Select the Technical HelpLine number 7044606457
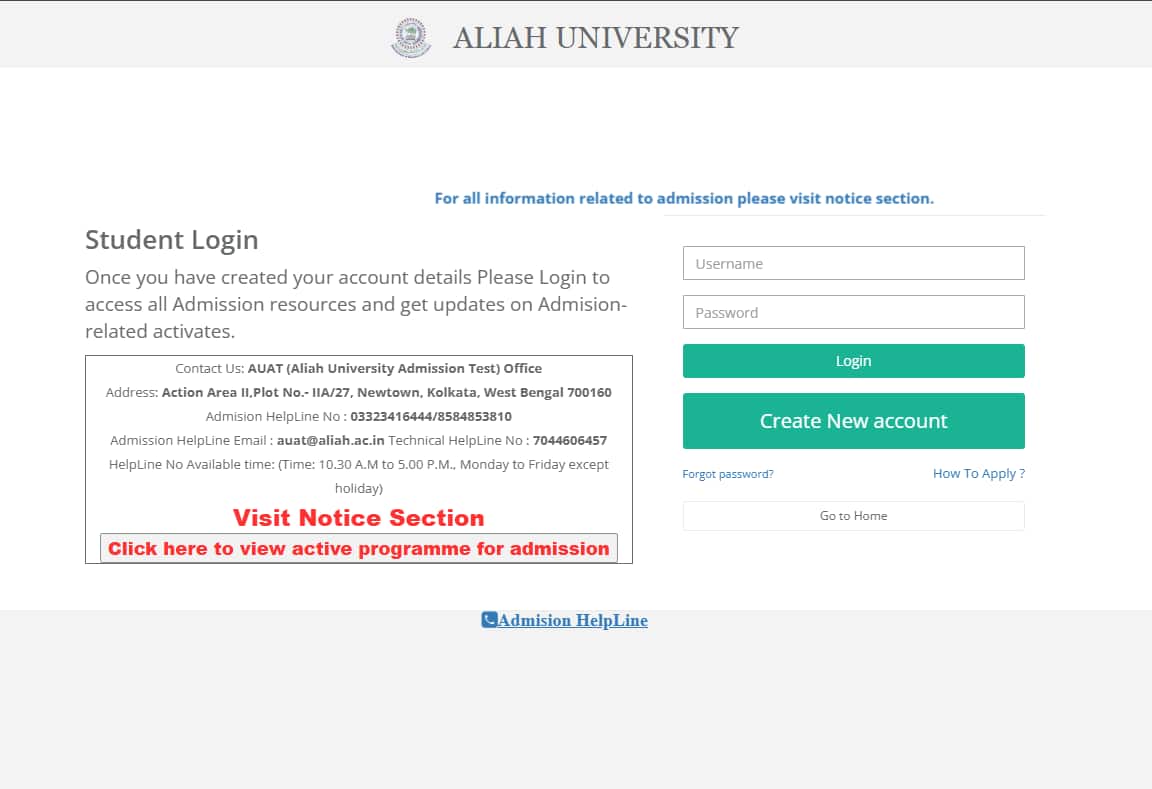 (x=570, y=440)
